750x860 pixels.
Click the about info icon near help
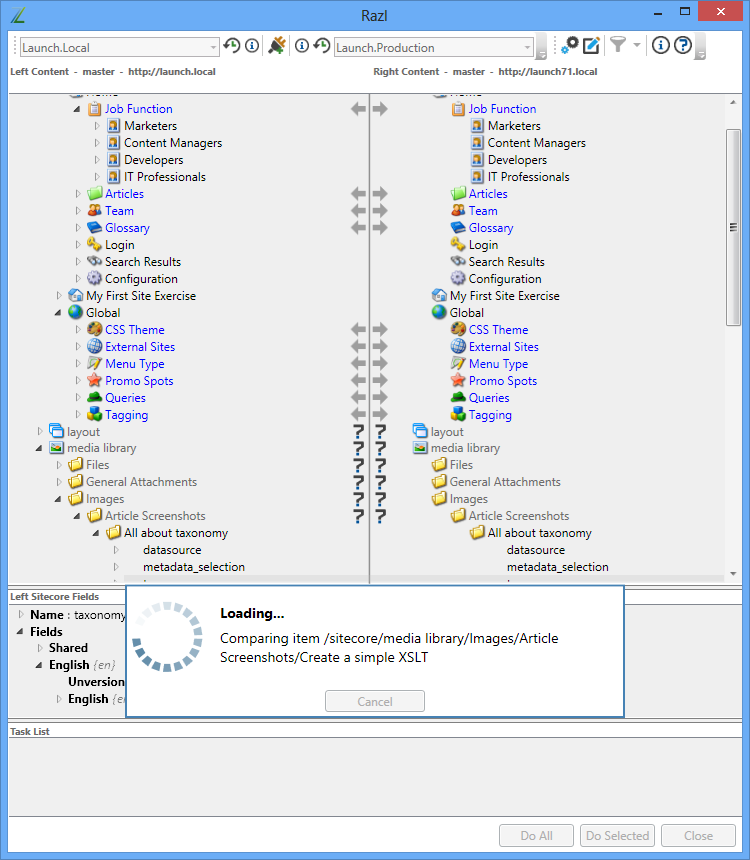661,46
